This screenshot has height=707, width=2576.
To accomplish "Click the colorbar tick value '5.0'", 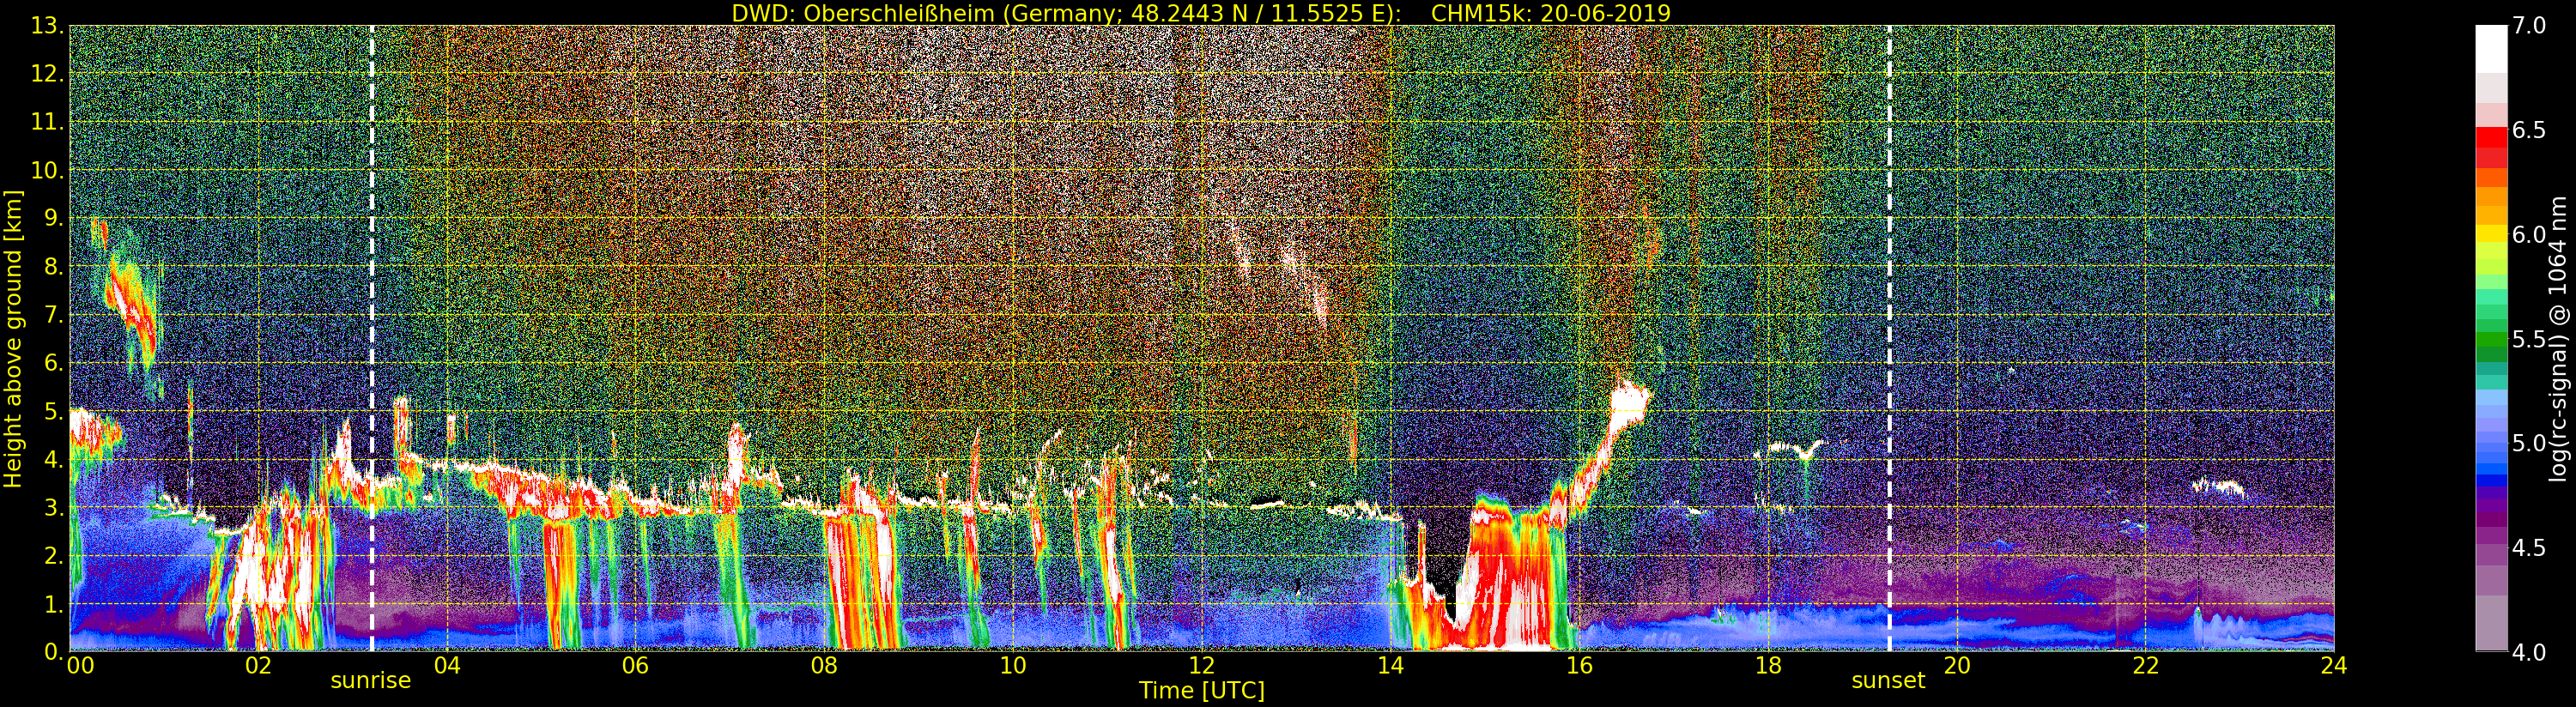I will click(2529, 443).
